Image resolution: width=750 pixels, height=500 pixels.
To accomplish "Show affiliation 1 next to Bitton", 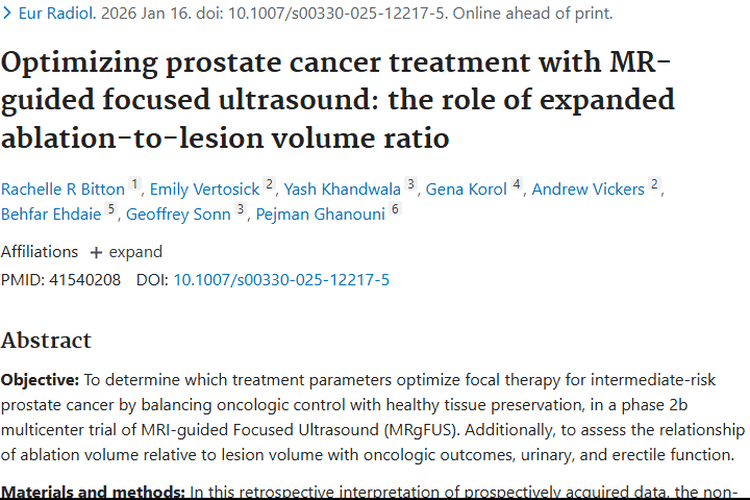I will [x=135, y=185].
